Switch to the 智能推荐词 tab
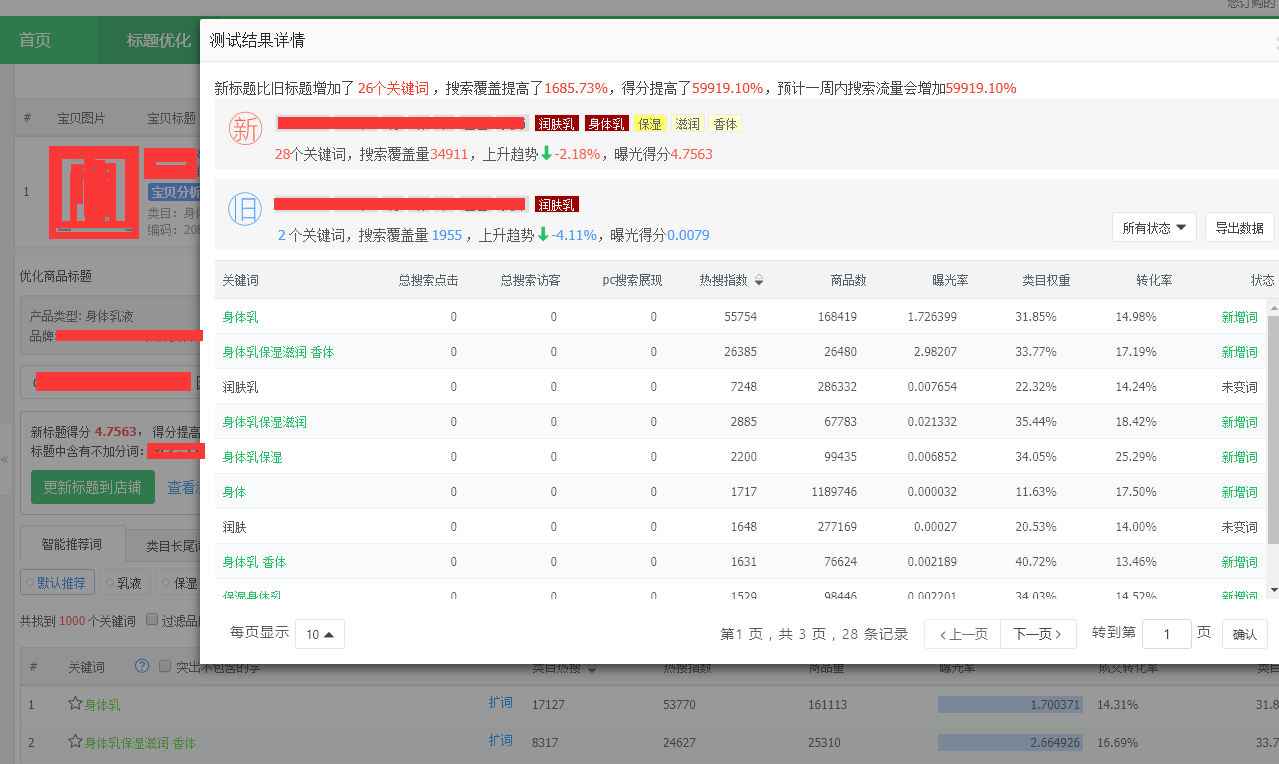This screenshot has height=764, width=1279. (73, 545)
